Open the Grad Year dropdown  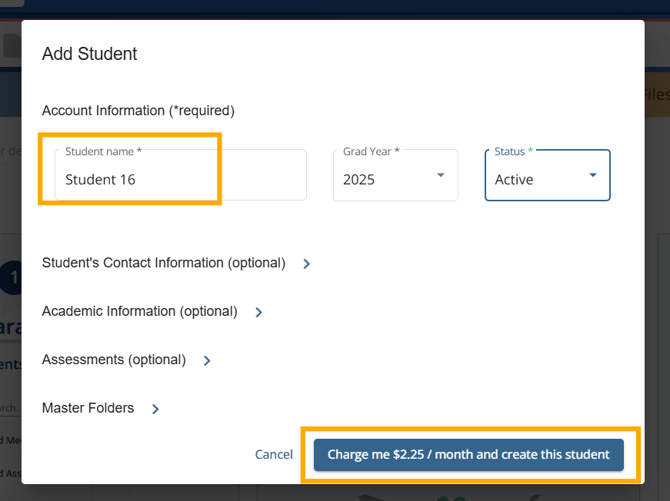point(396,175)
